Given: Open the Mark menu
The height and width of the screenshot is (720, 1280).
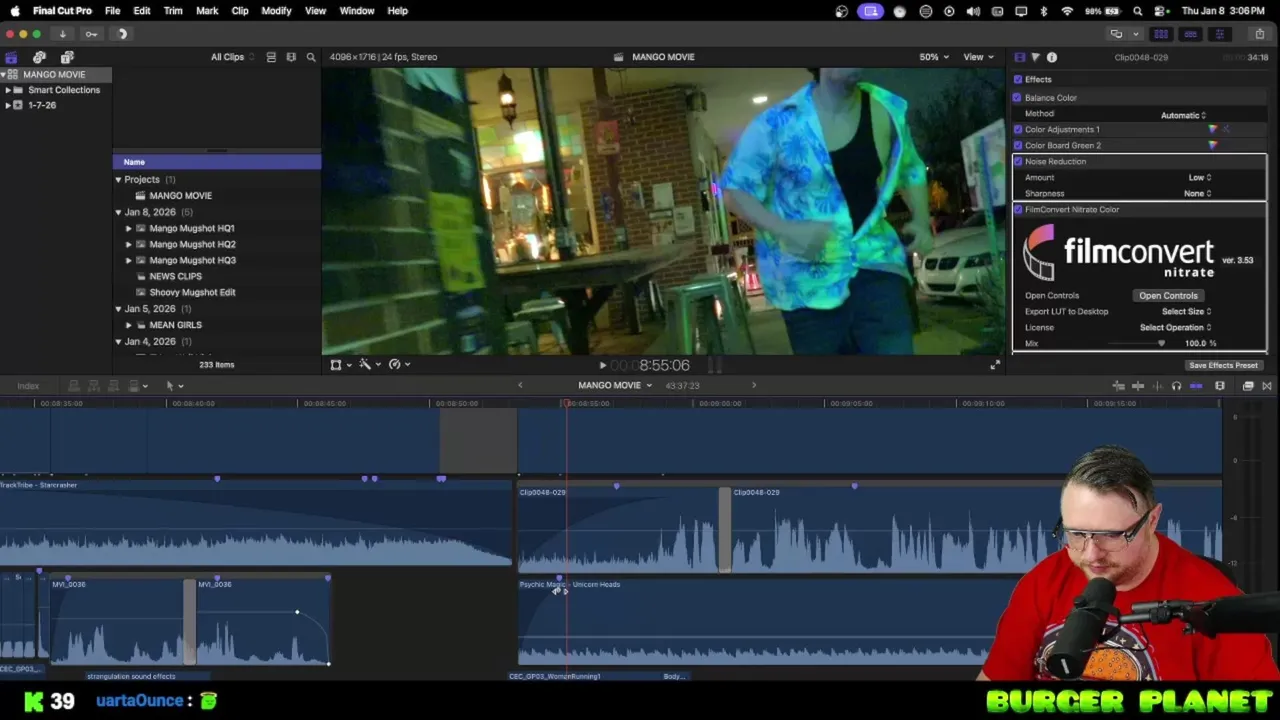Looking at the screenshot, I should [x=207, y=11].
